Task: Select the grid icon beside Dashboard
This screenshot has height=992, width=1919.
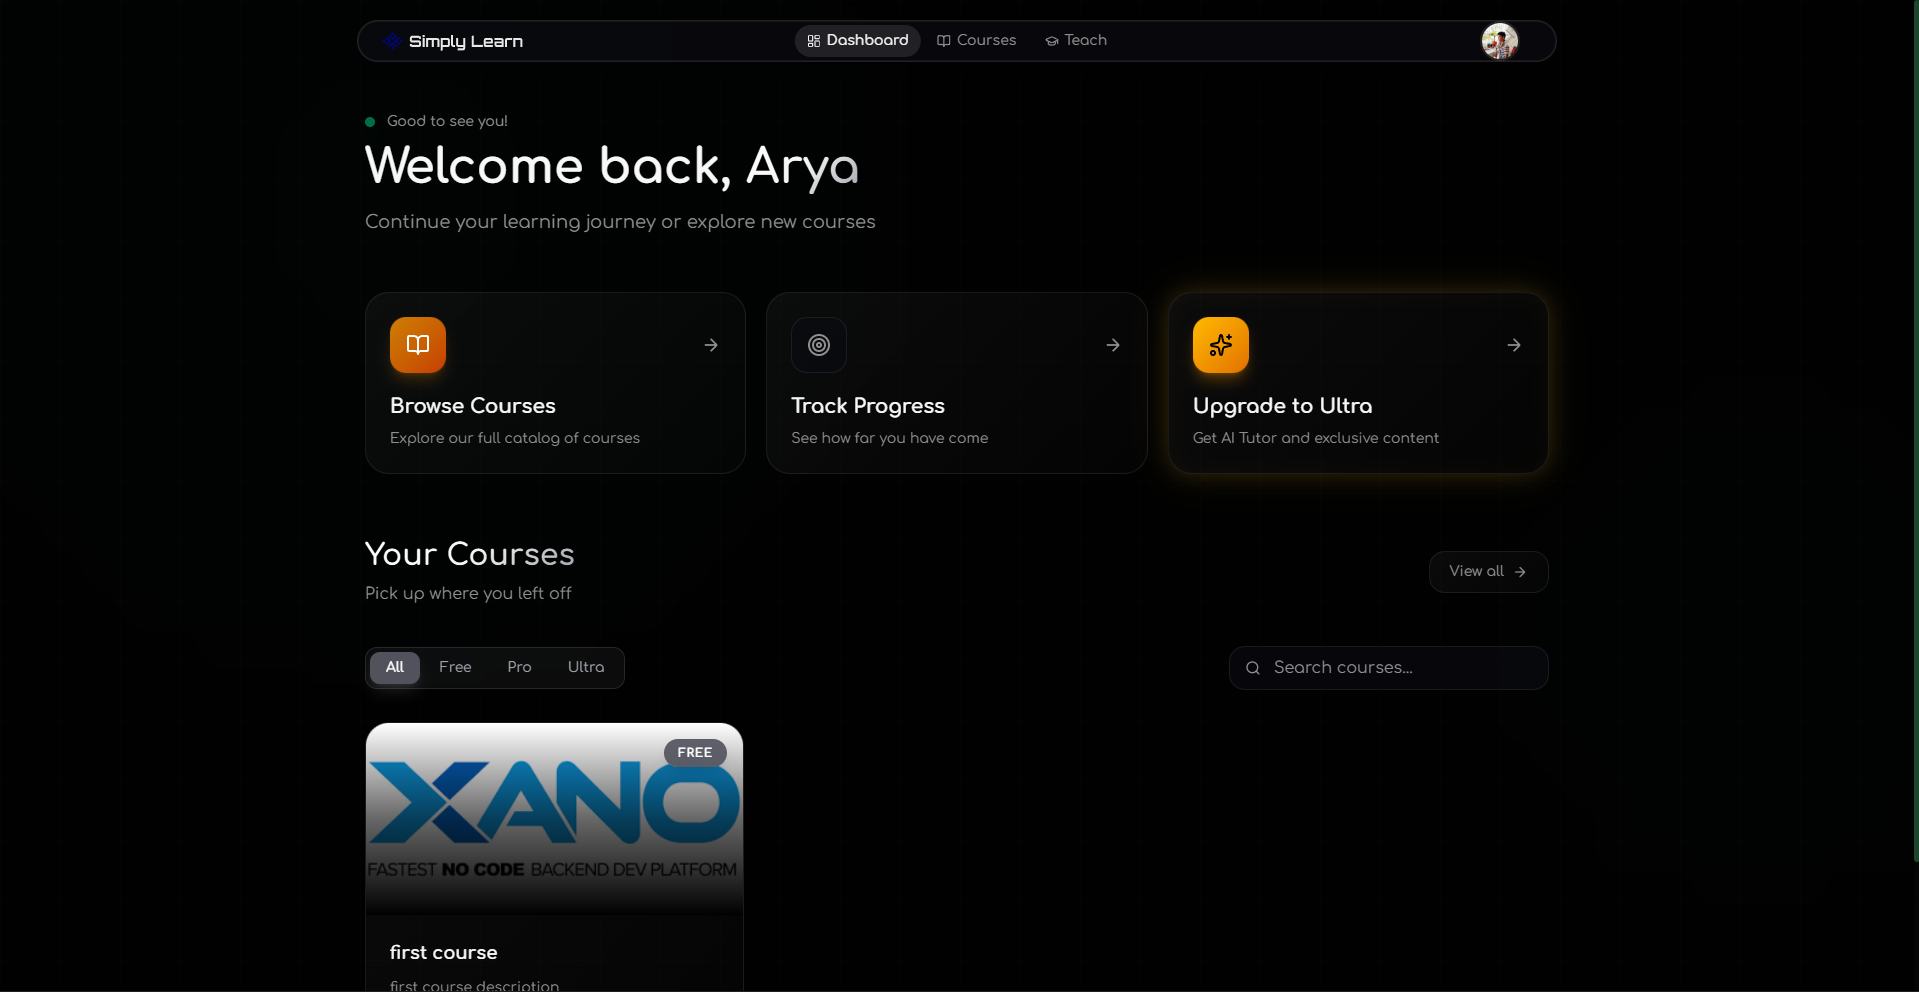Action: 813,41
